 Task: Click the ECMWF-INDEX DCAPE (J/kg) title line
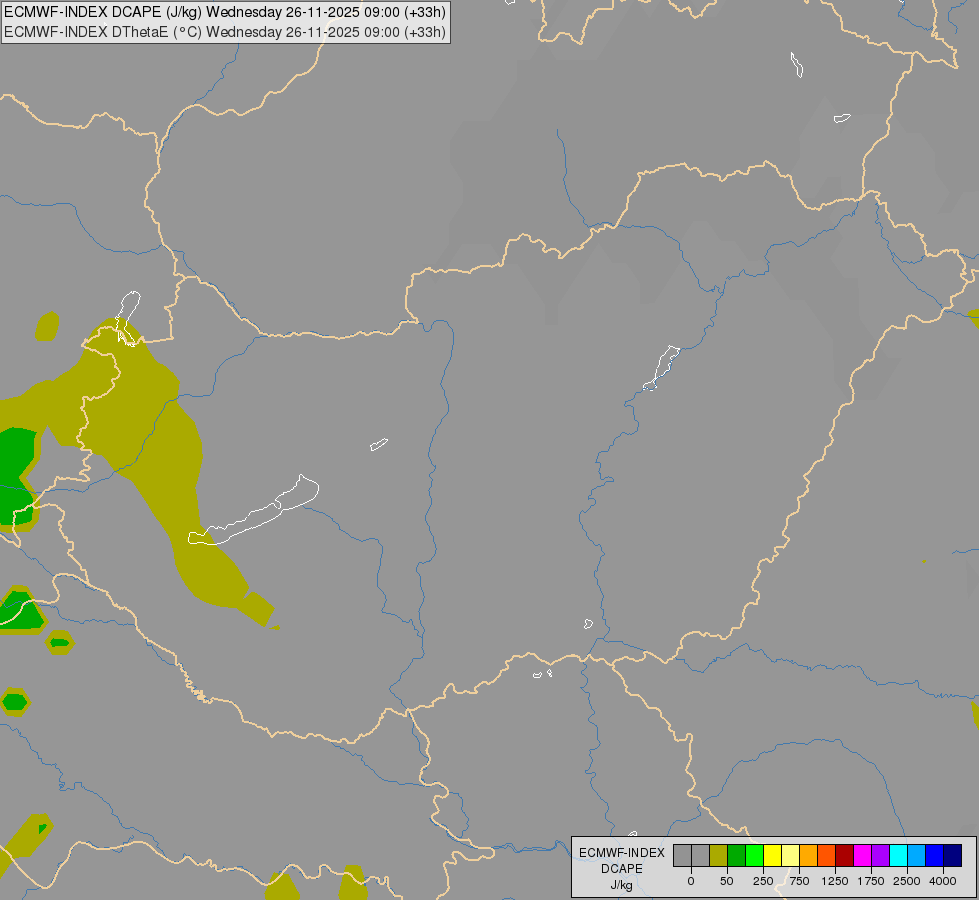point(225,12)
